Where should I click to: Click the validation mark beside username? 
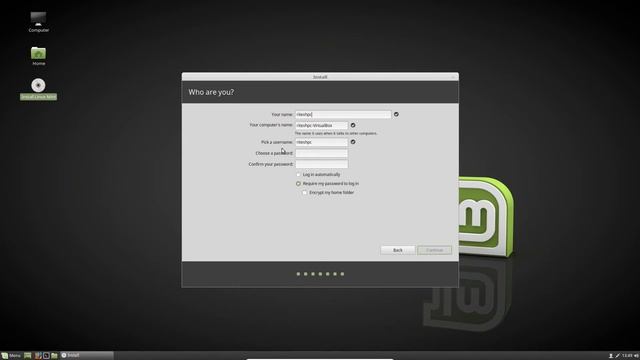point(353,142)
